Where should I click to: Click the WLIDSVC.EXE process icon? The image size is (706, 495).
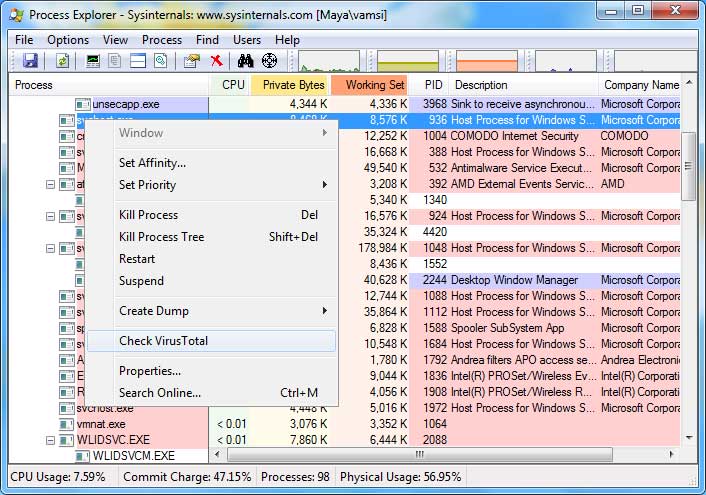pos(67,440)
